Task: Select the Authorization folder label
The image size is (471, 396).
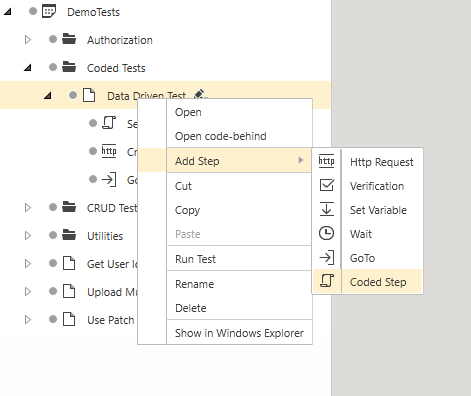Action: (x=120, y=40)
